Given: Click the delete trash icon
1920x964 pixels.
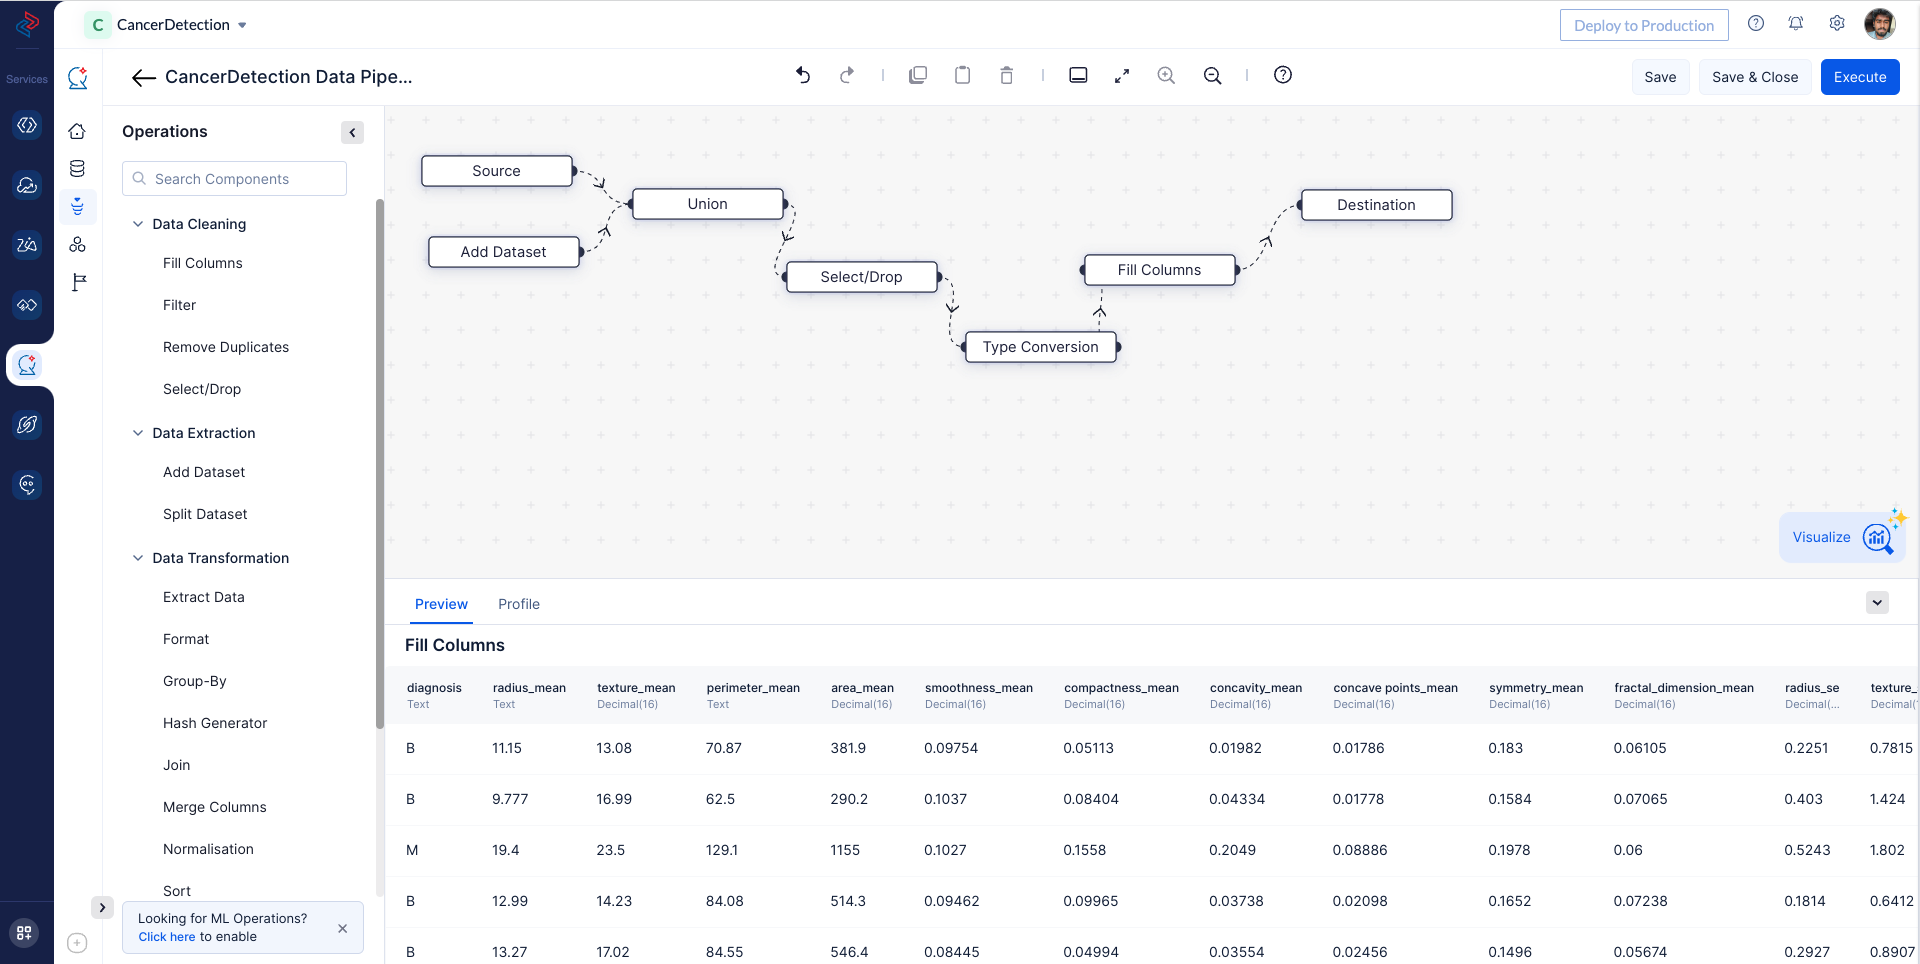Looking at the screenshot, I should pyautogui.click(x=1006, y=75).
